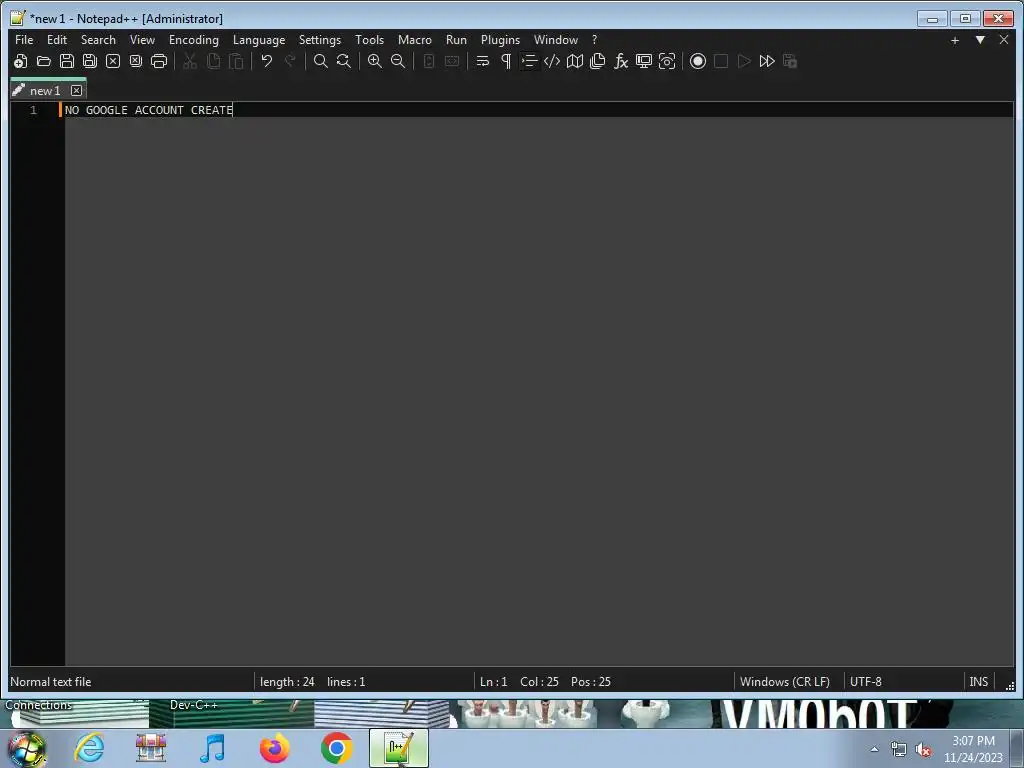Launch Internet Explorer from taskbar
The width and height of the screenshot is (1024, 768).
(89, 748)
